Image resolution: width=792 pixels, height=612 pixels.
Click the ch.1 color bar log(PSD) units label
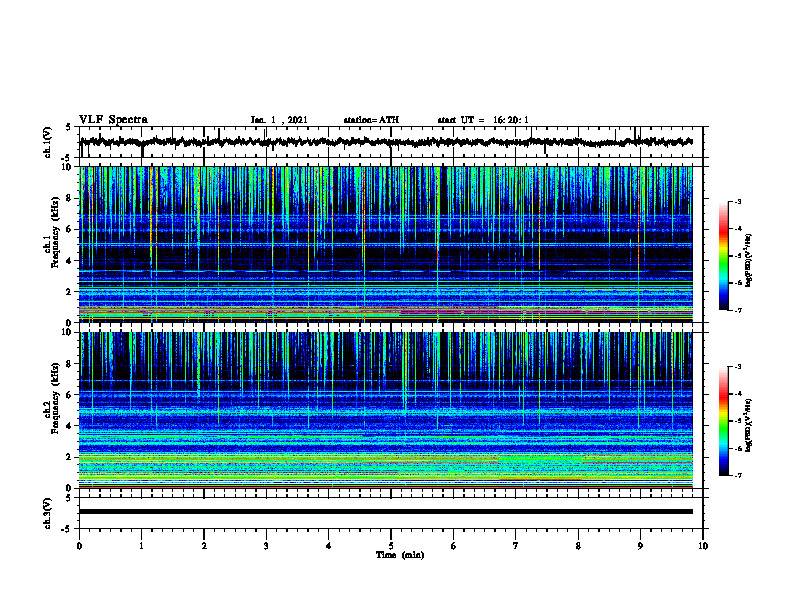pyautogui.click(x=749, y=261)
